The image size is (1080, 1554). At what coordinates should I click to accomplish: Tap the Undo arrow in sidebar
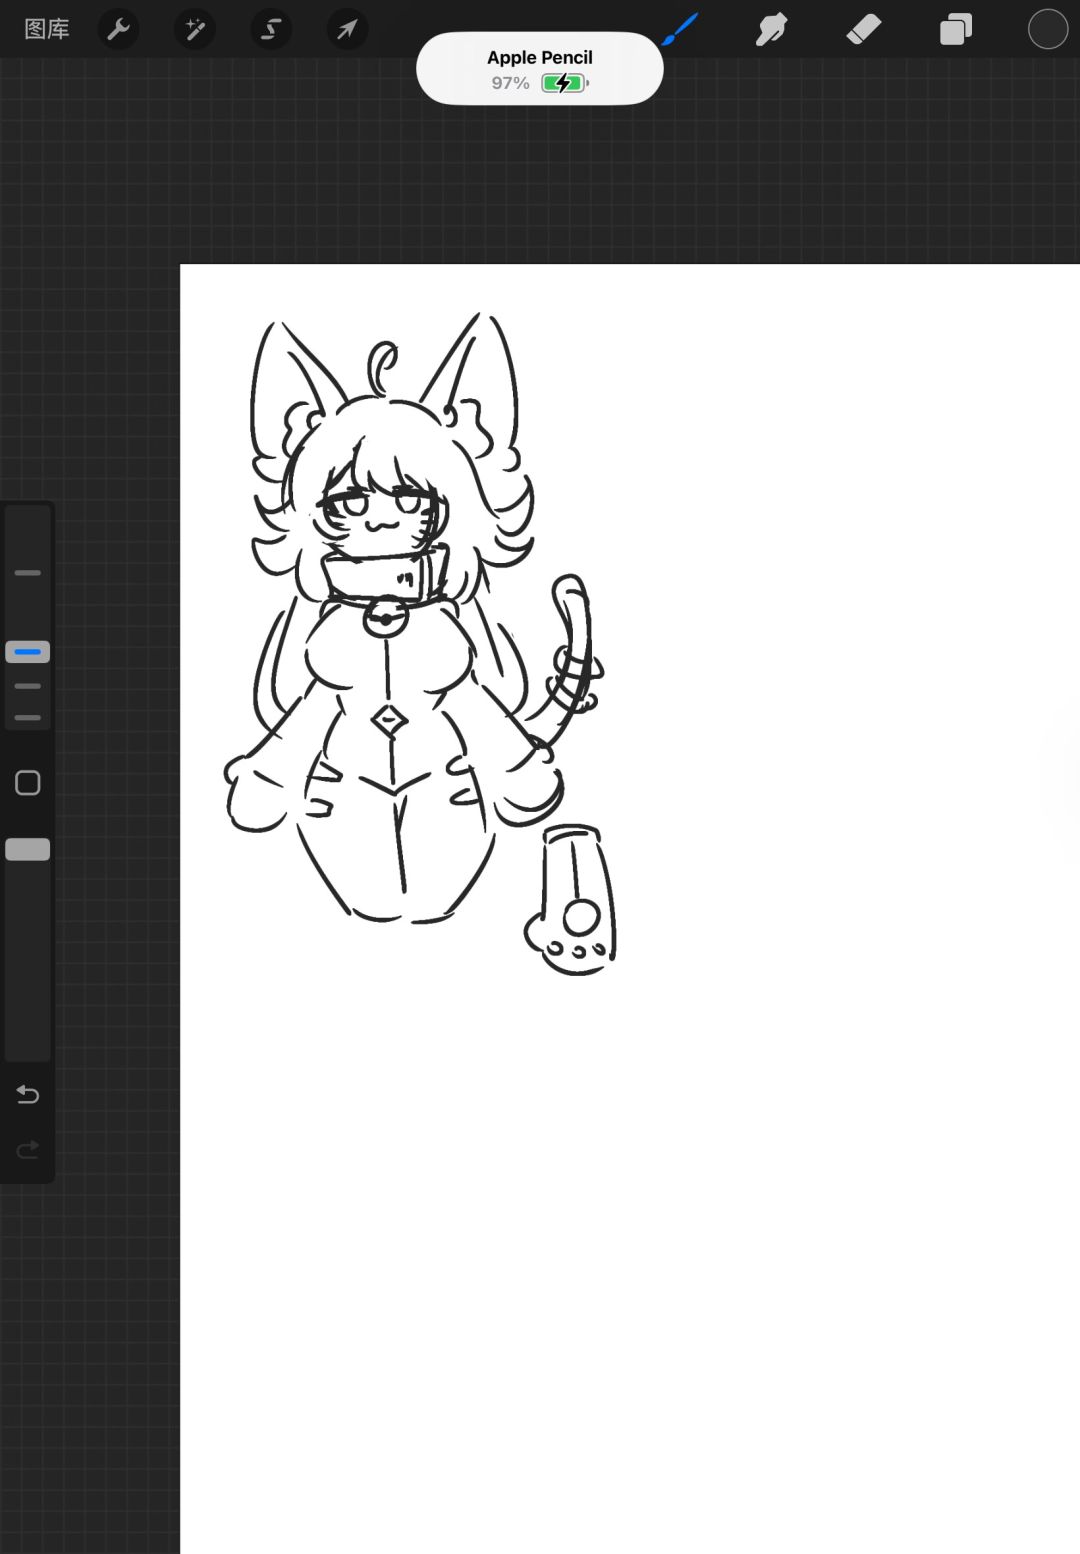(28, 1095)
